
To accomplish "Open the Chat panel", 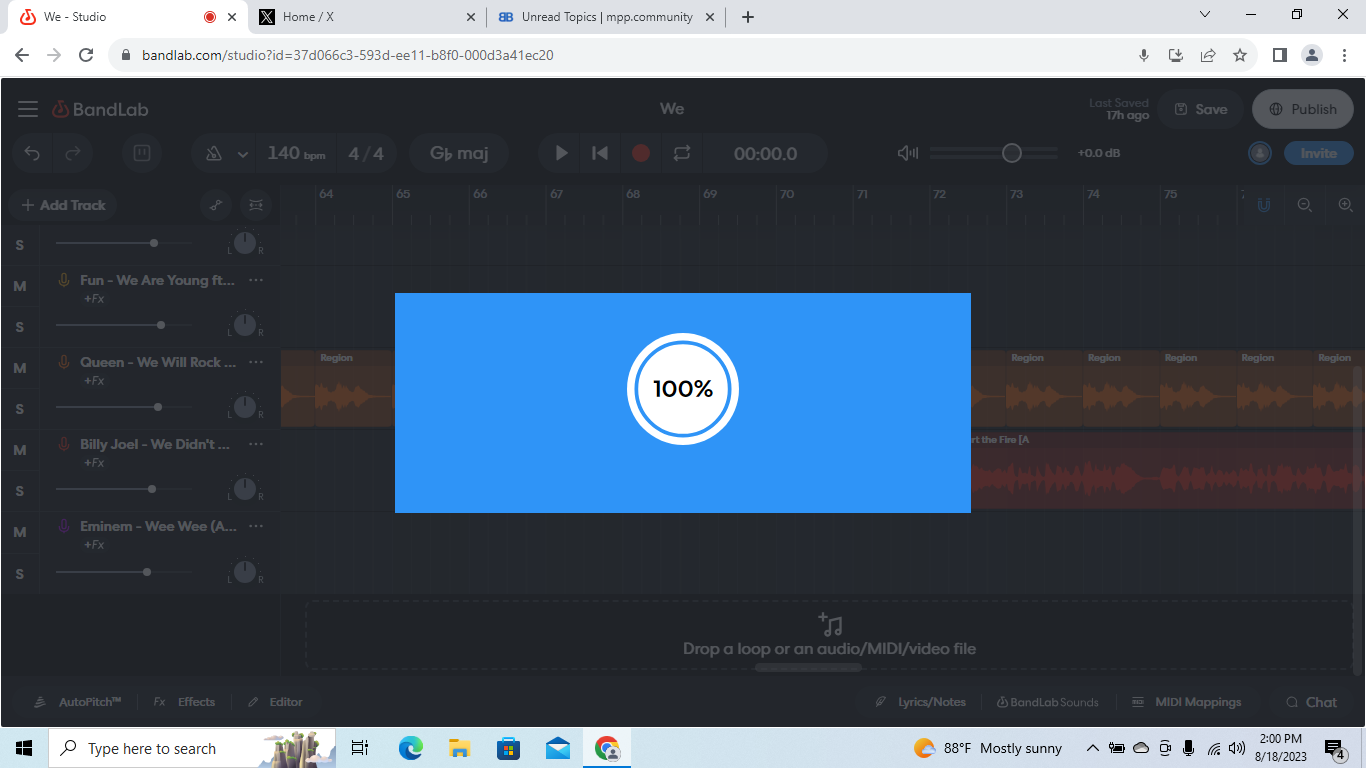I will pyautogui.click(x=1311, y=702).
